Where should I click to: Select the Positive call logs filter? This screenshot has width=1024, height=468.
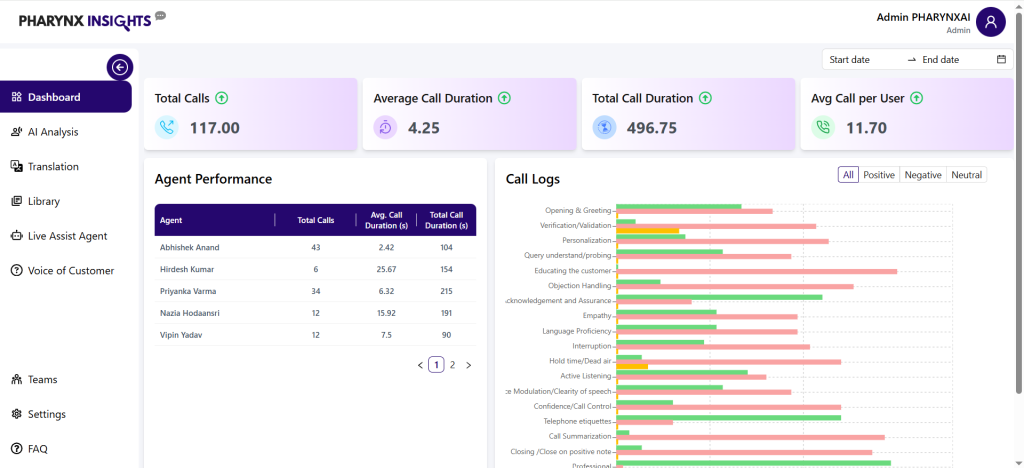click(x=879, y=175)
